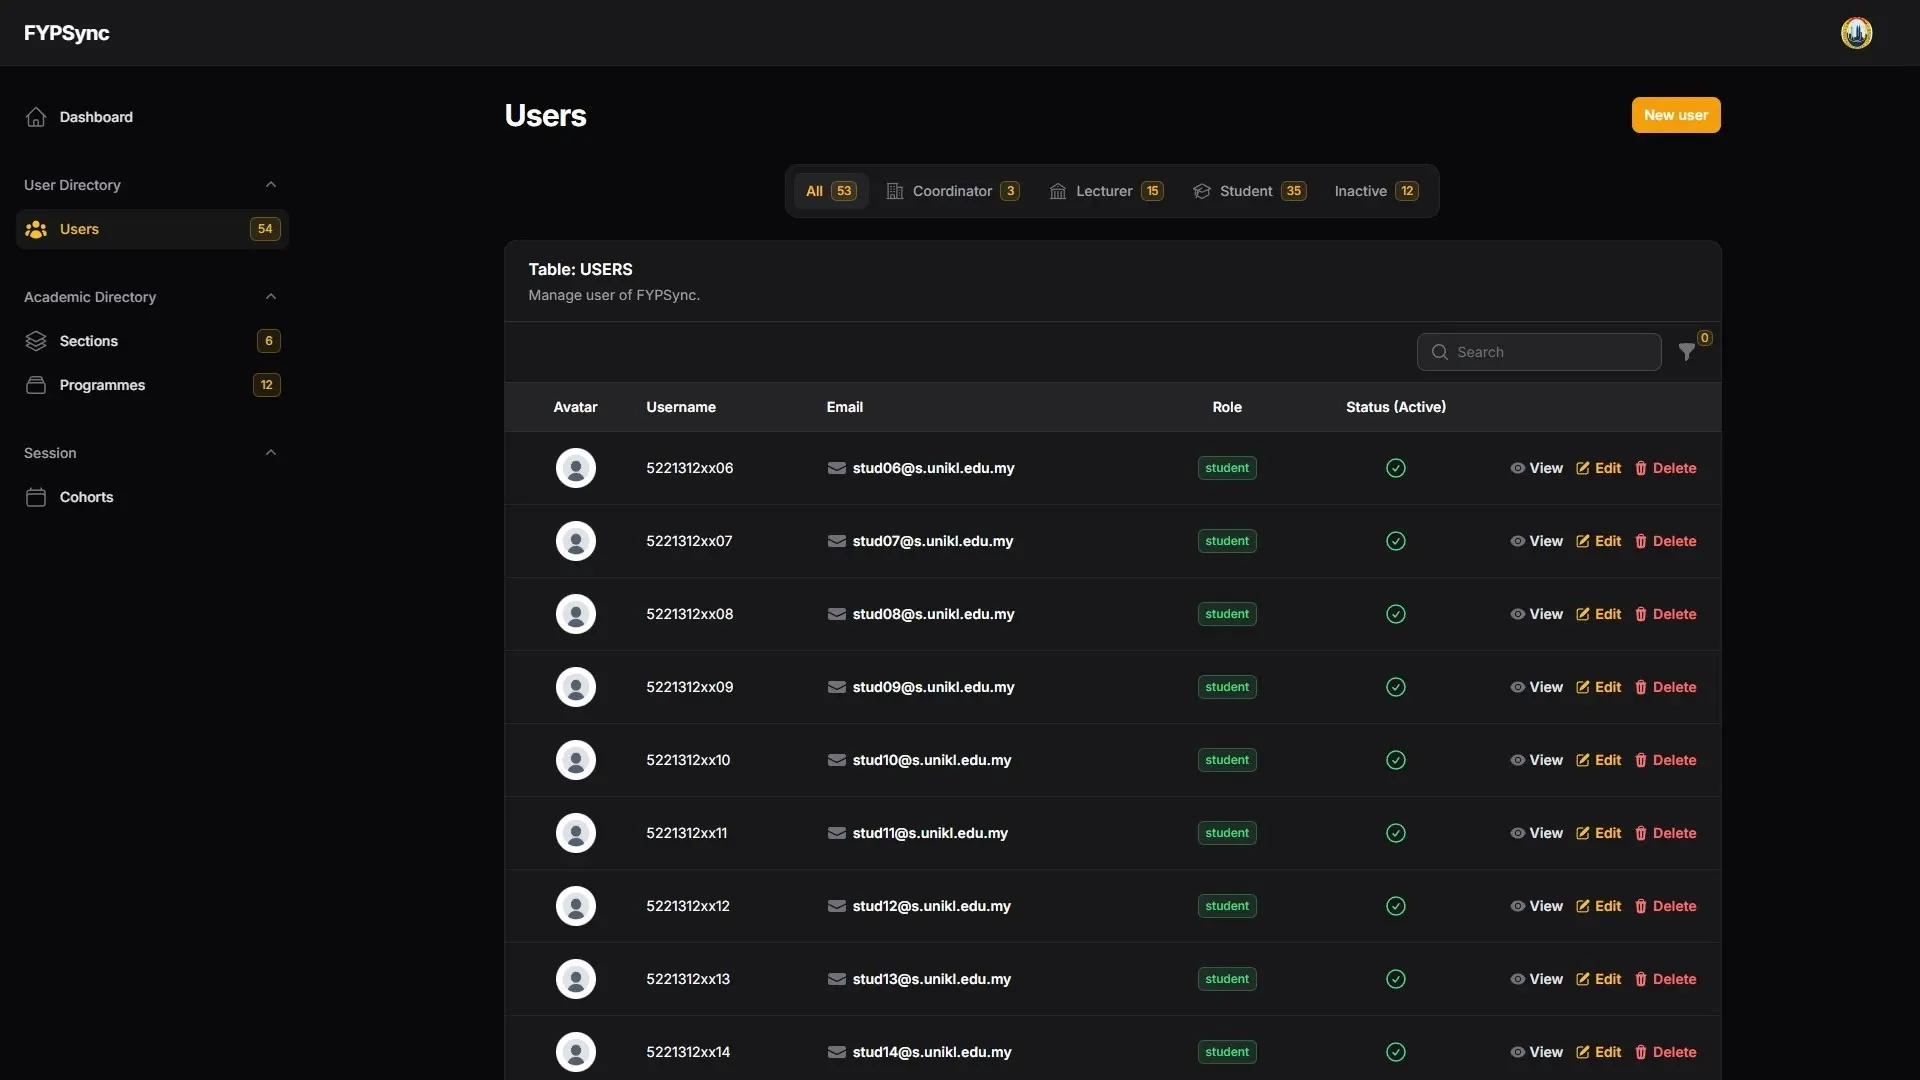This screenshot has height=1080, width=1920.
Task: Open Sections in the sidebar
Action: (88, 341)
